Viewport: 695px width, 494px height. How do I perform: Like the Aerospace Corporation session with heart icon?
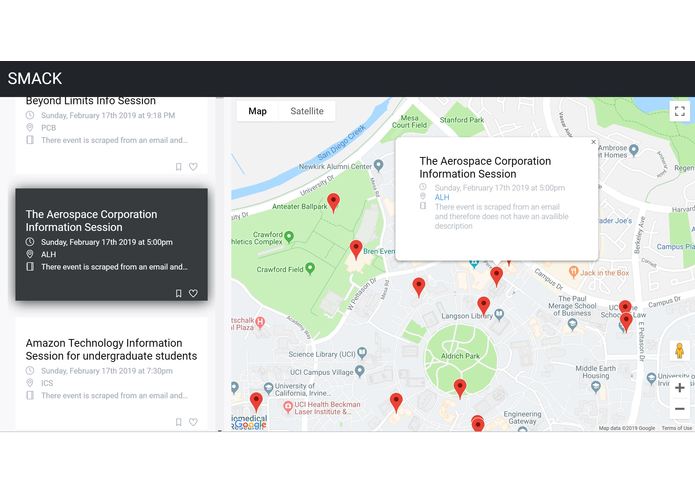pyautogui.click(x=193, y=293)
